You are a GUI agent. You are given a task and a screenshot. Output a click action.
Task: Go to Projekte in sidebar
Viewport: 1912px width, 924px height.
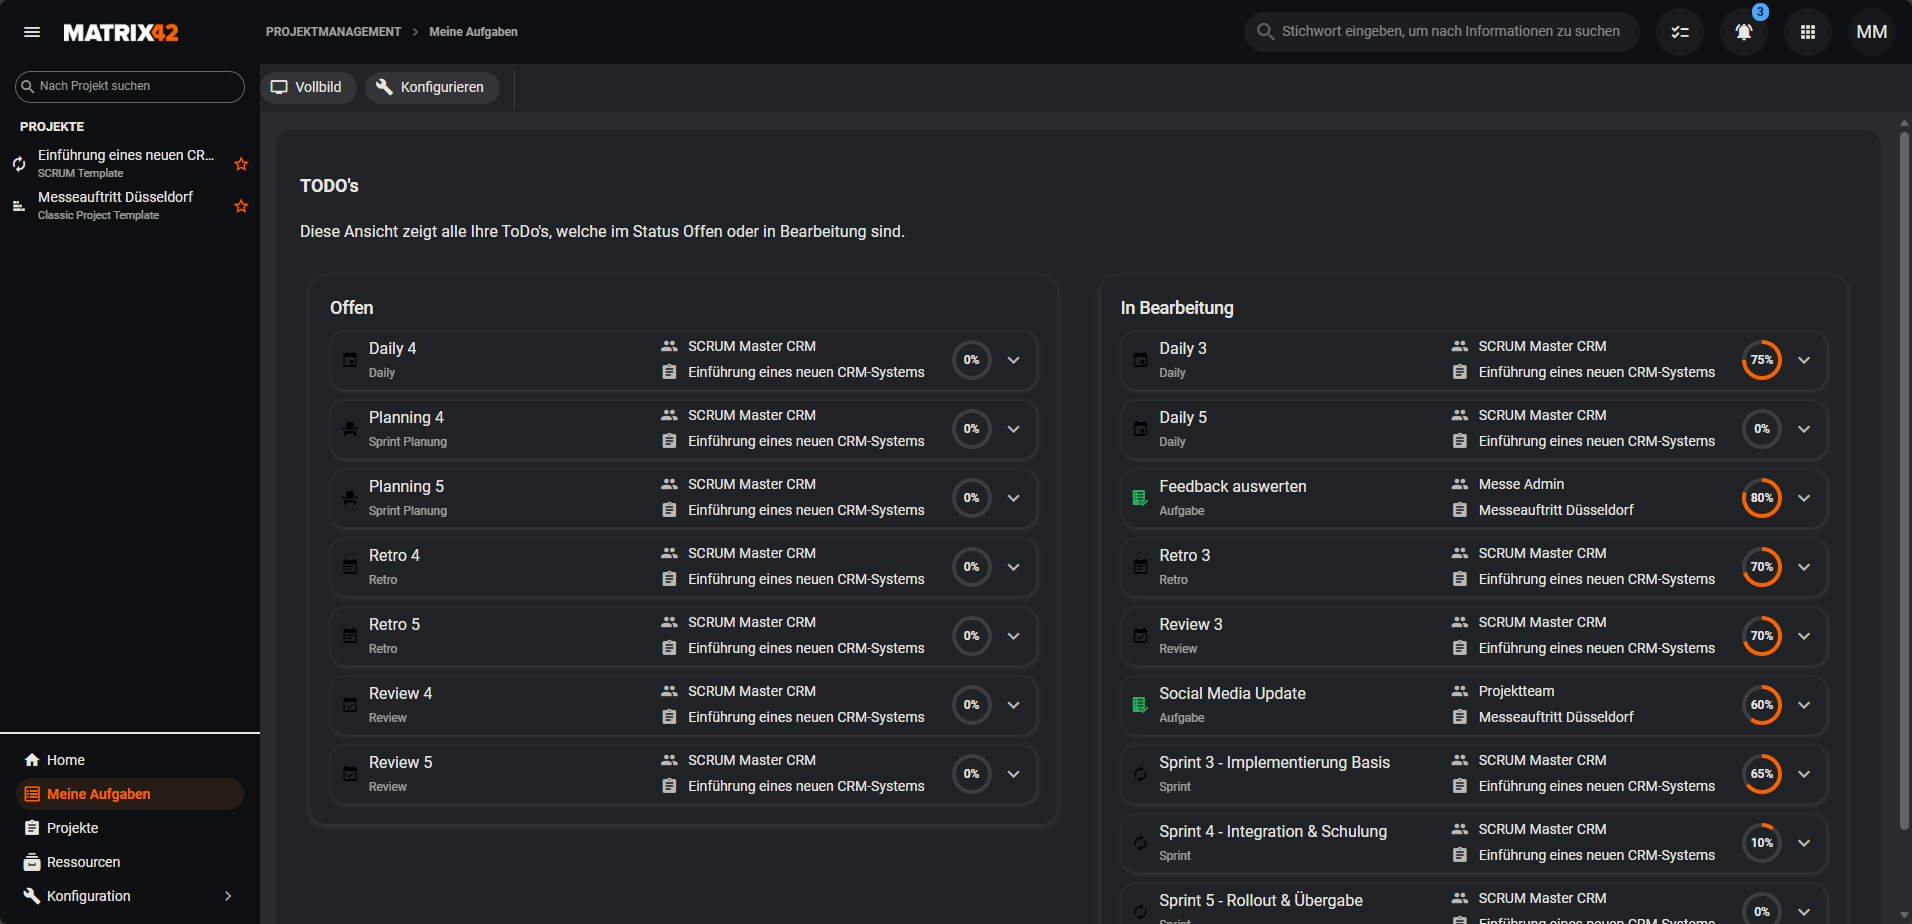pyautogui.click(x=72, y=828)
